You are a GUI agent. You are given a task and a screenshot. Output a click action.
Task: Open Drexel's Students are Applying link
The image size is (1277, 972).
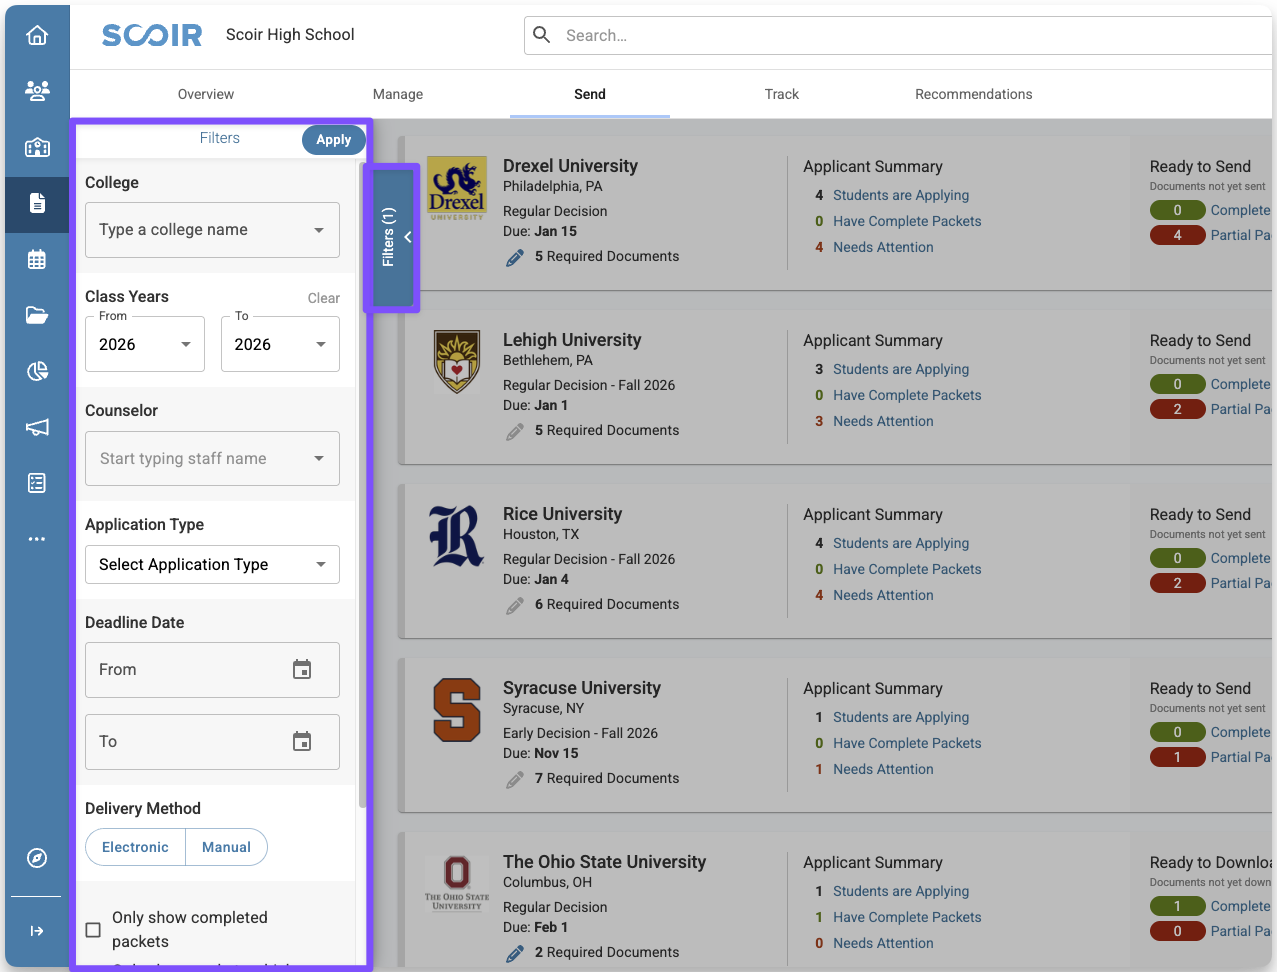(901, 195)
